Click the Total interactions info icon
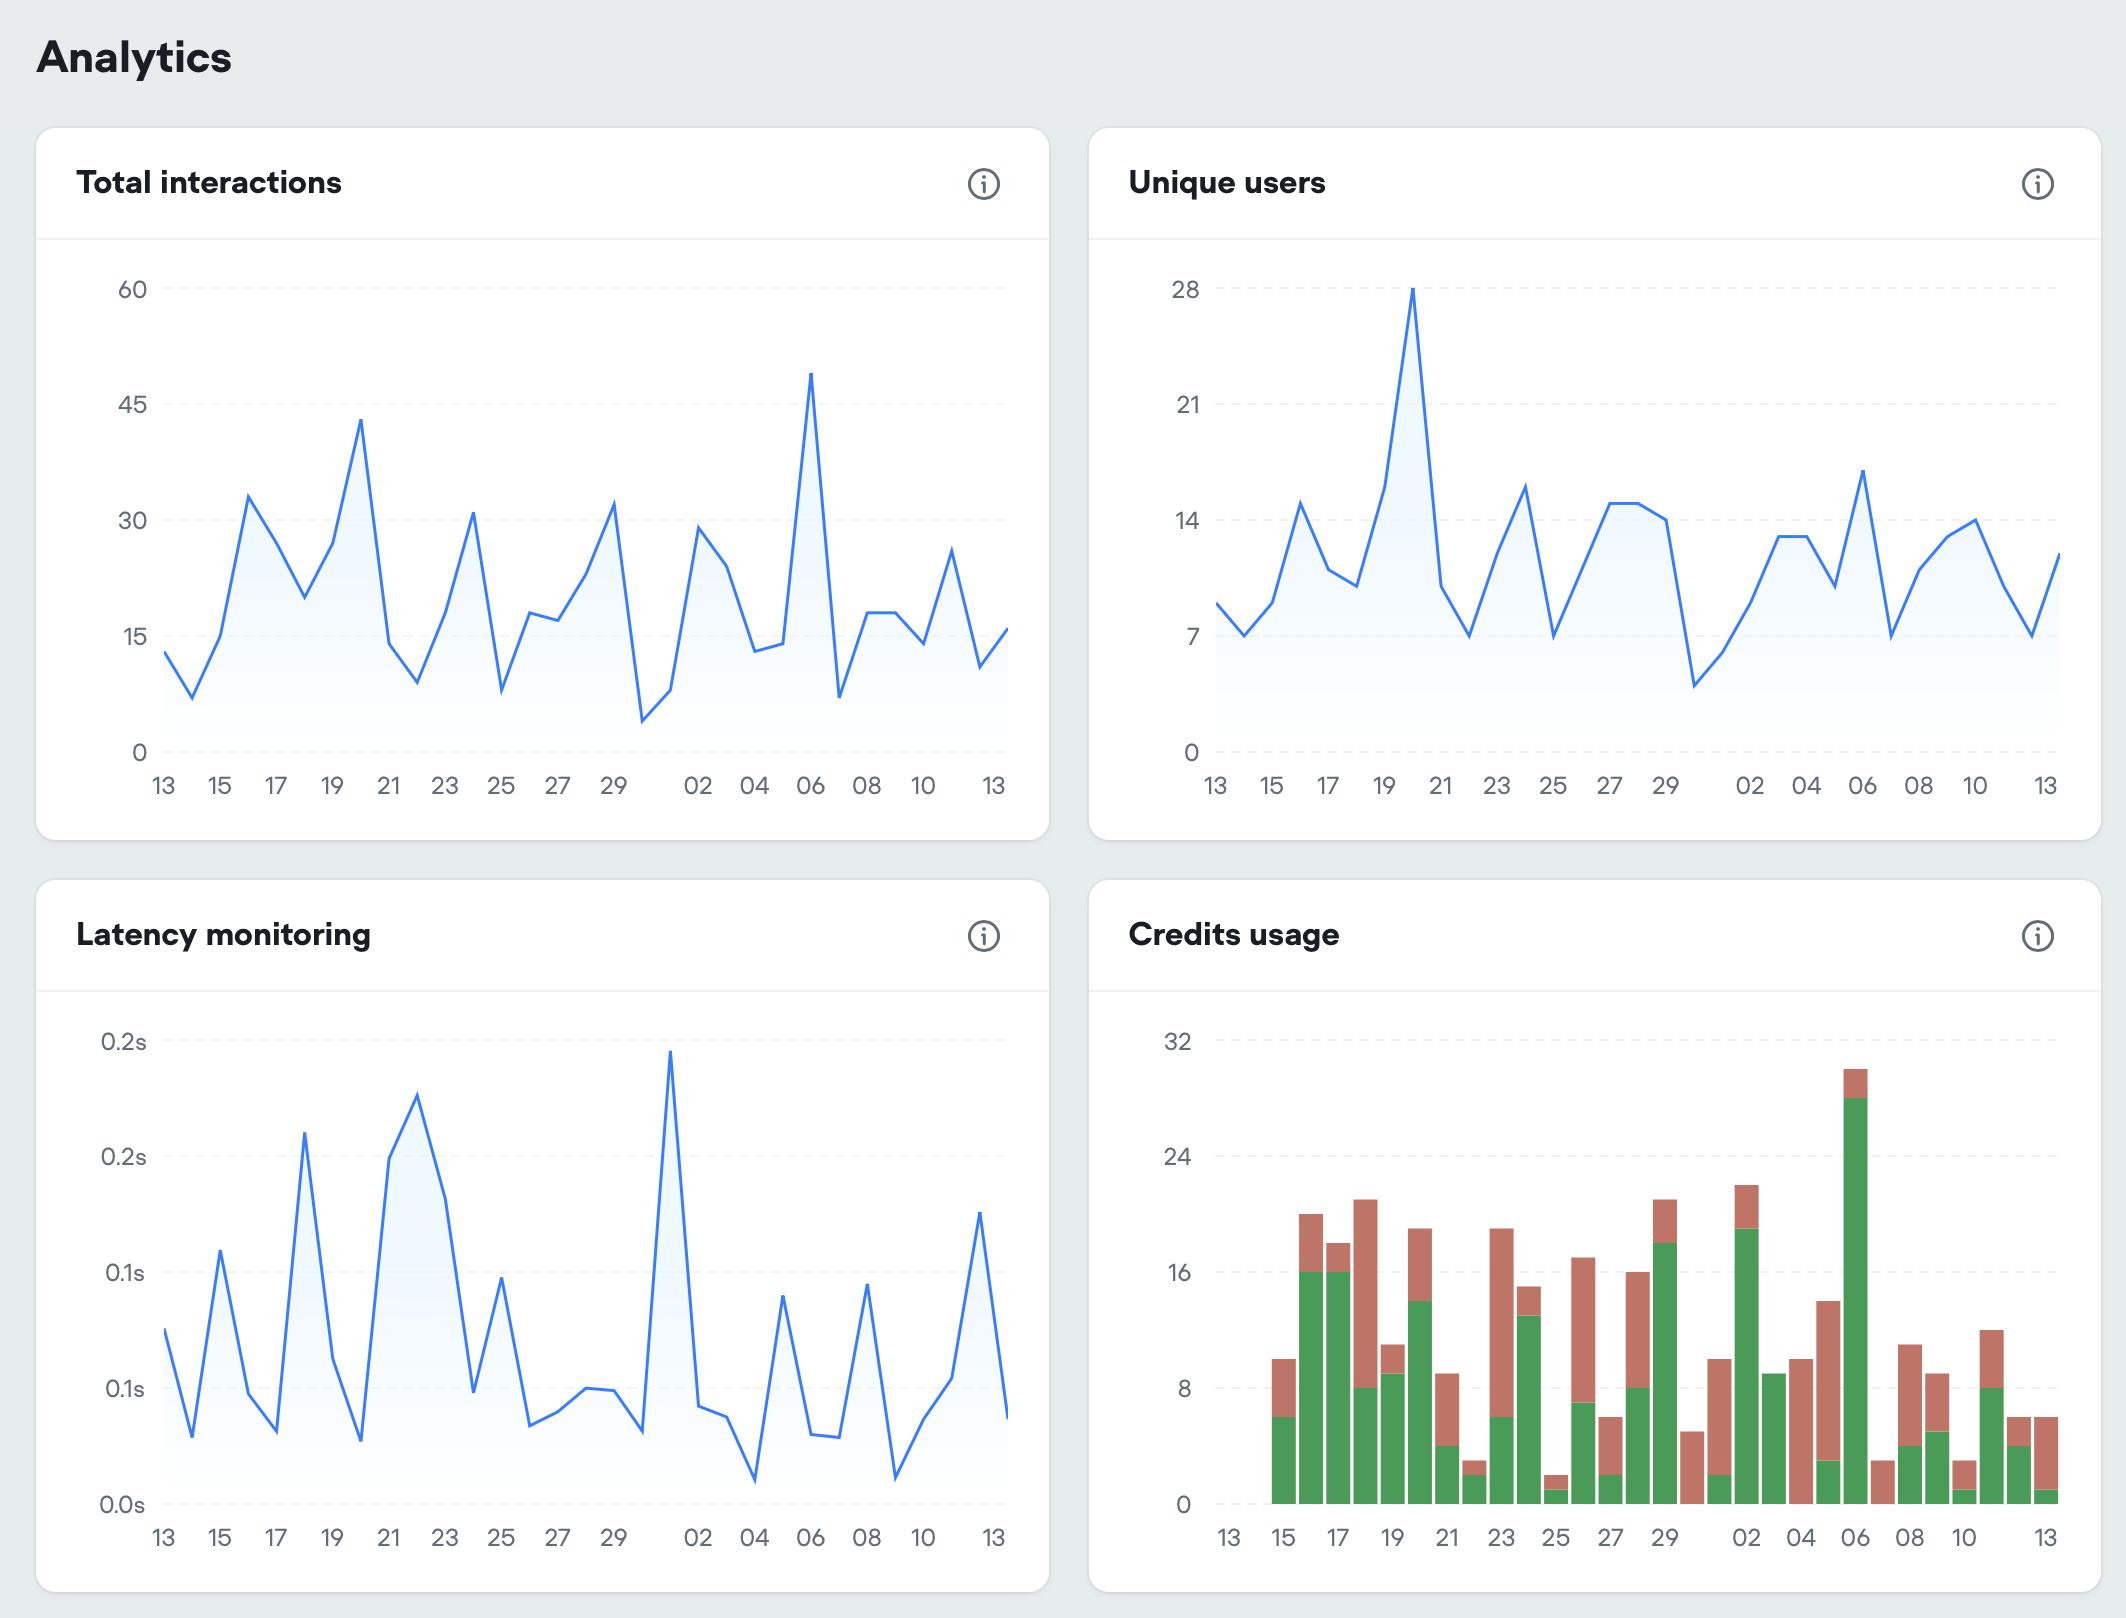This screenshot has width=2126, height=1618. point(983,184)
